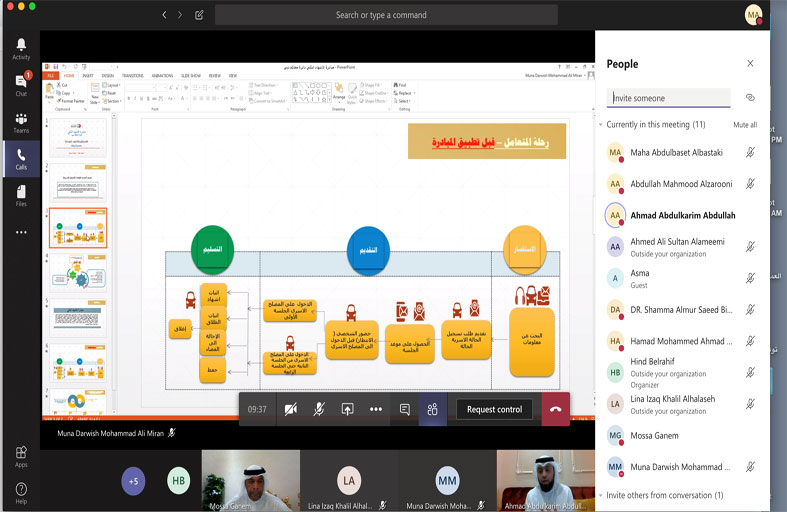Toggle the camera on or off

[291, 409]
